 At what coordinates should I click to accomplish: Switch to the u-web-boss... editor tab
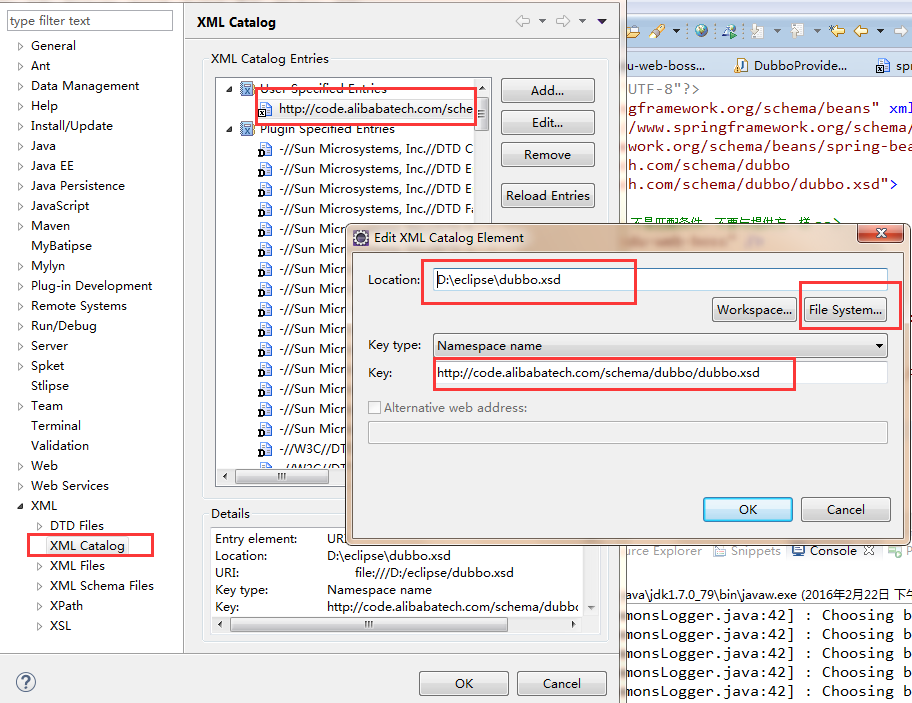(x=667, y=66)
